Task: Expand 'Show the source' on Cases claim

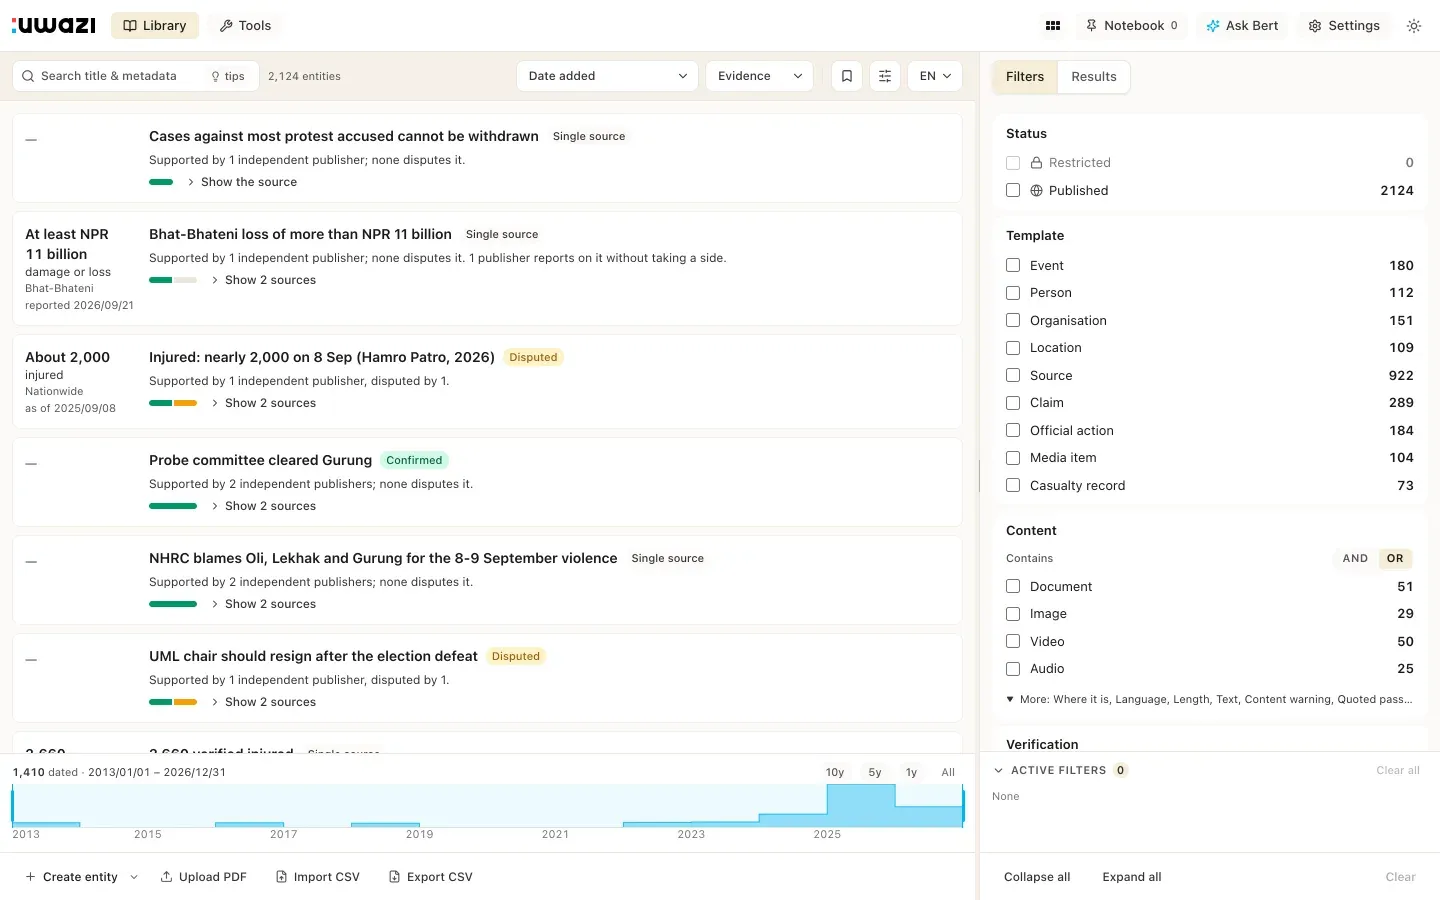Action: click(x=242, y=182)
